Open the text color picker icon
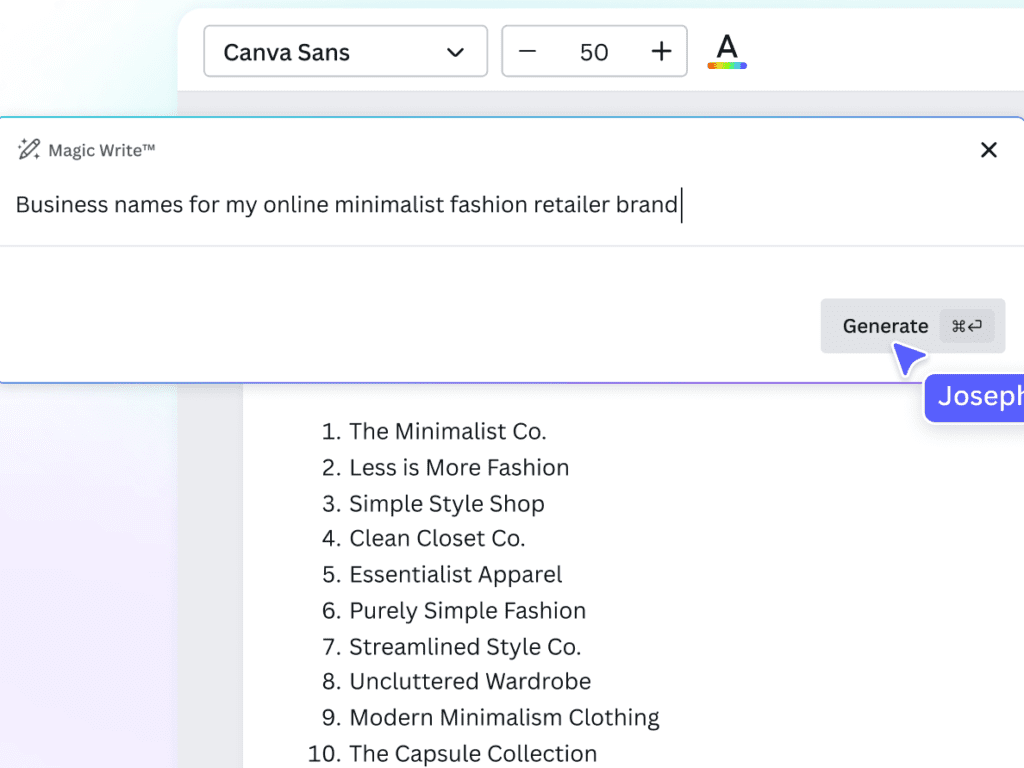 [727, 51]
